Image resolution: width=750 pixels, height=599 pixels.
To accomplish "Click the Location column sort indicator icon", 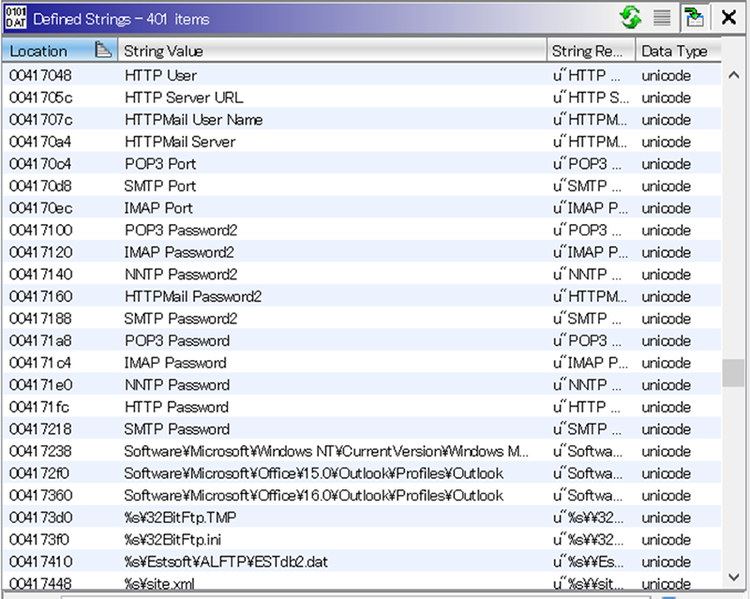I will coord(103,50).
